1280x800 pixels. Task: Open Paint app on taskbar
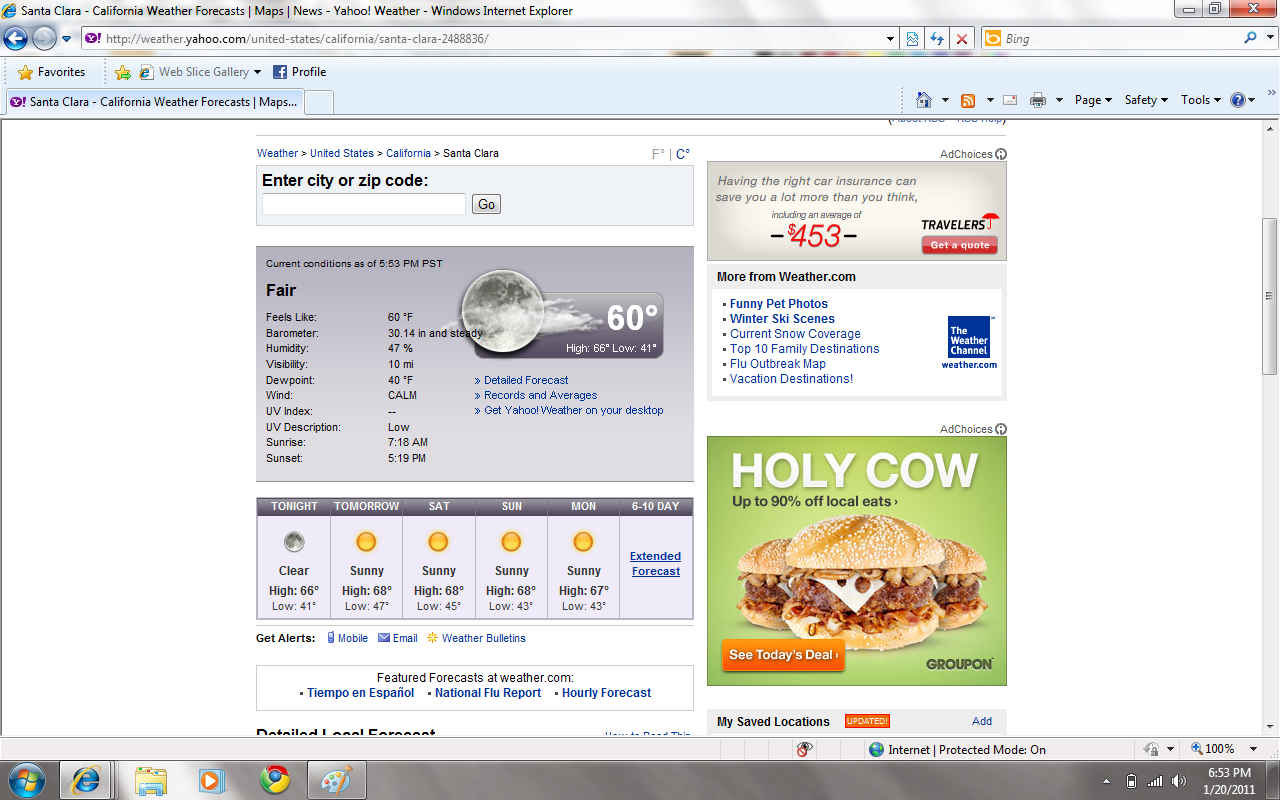click(x=336, y=780)
